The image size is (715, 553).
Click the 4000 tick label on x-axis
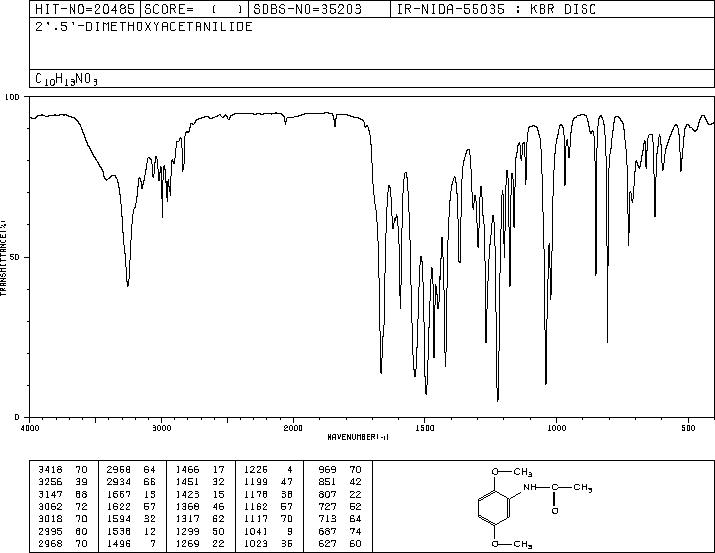[x=30, y=428]
